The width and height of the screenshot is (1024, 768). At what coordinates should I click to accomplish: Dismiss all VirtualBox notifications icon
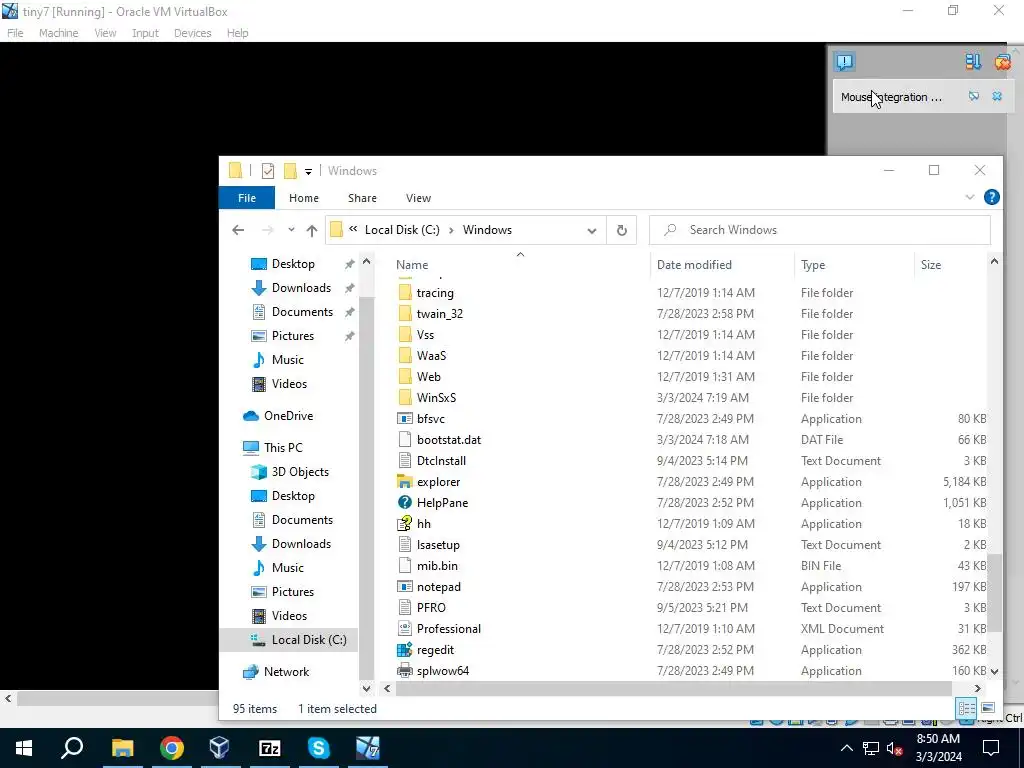1003,62
